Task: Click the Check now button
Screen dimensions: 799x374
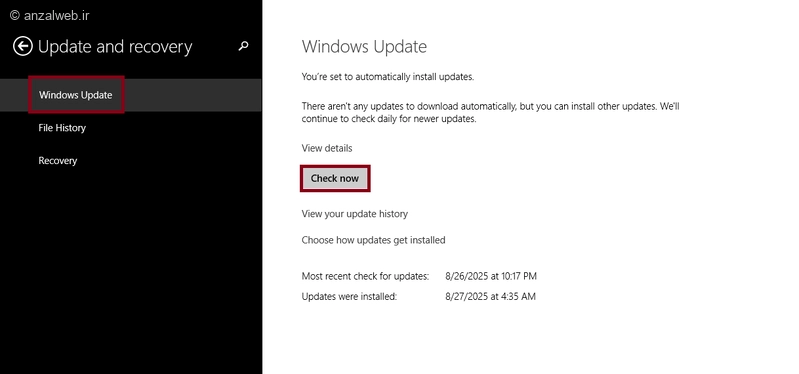Action: point(335,178)
